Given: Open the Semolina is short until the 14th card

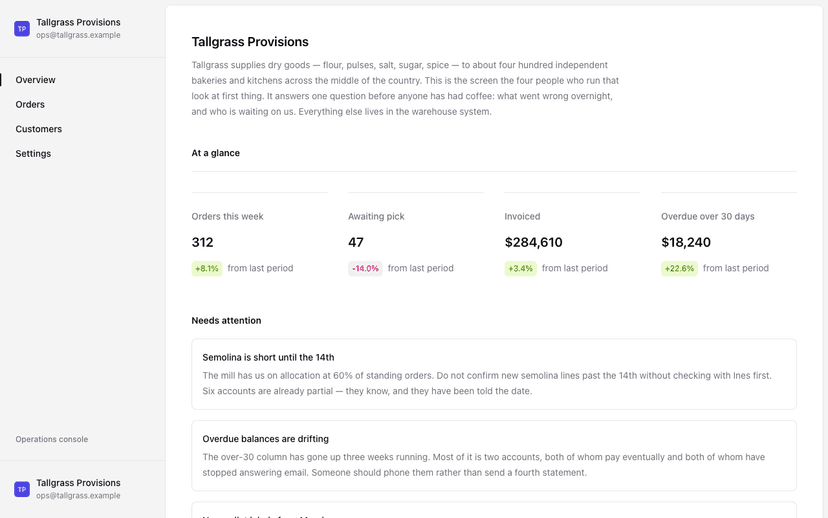Looking at the screenshot, I should click(x=494, y=374).
